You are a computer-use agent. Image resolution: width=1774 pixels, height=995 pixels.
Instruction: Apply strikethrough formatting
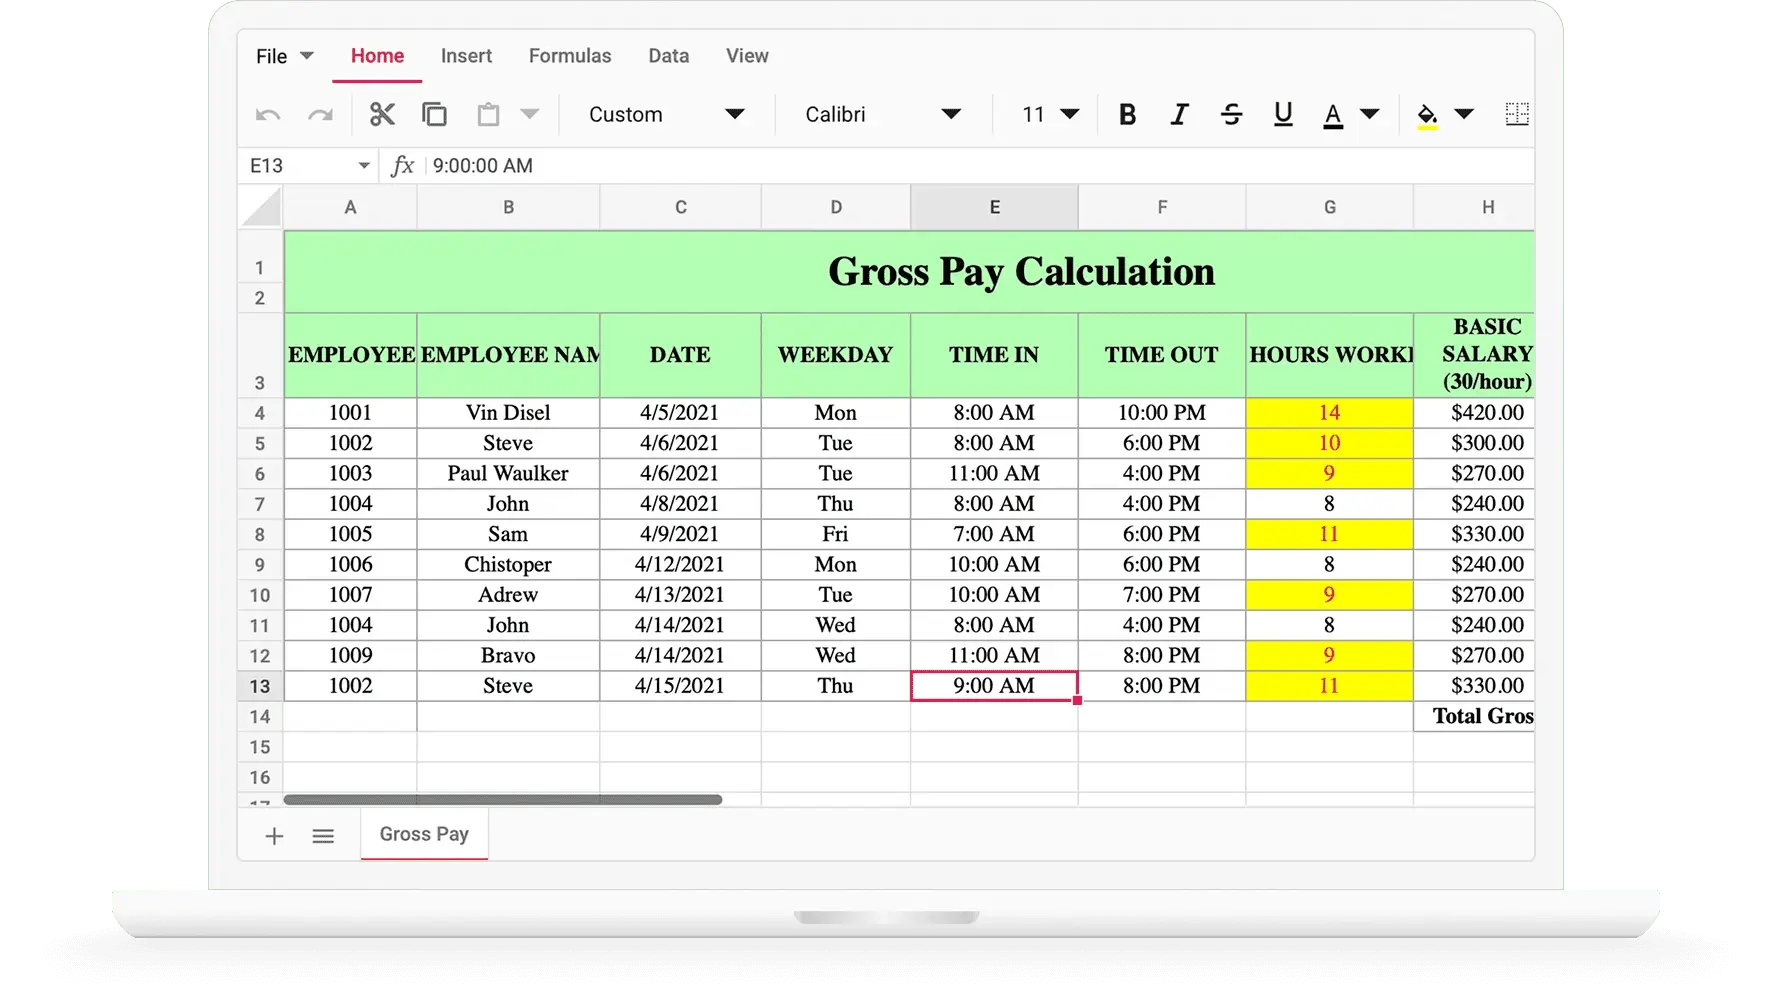click(1231, 114)
